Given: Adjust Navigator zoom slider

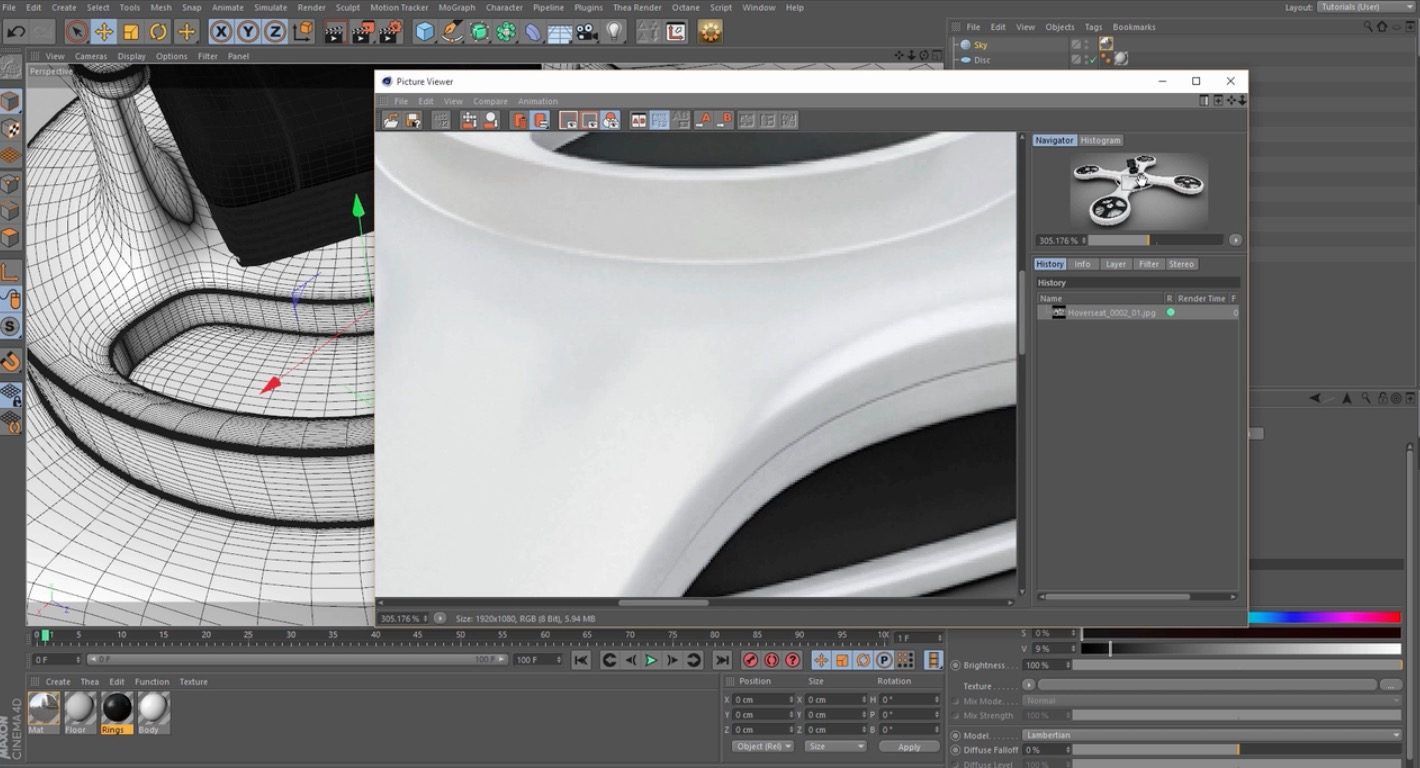Looking at the screenshot, I should pos(1155,240).
